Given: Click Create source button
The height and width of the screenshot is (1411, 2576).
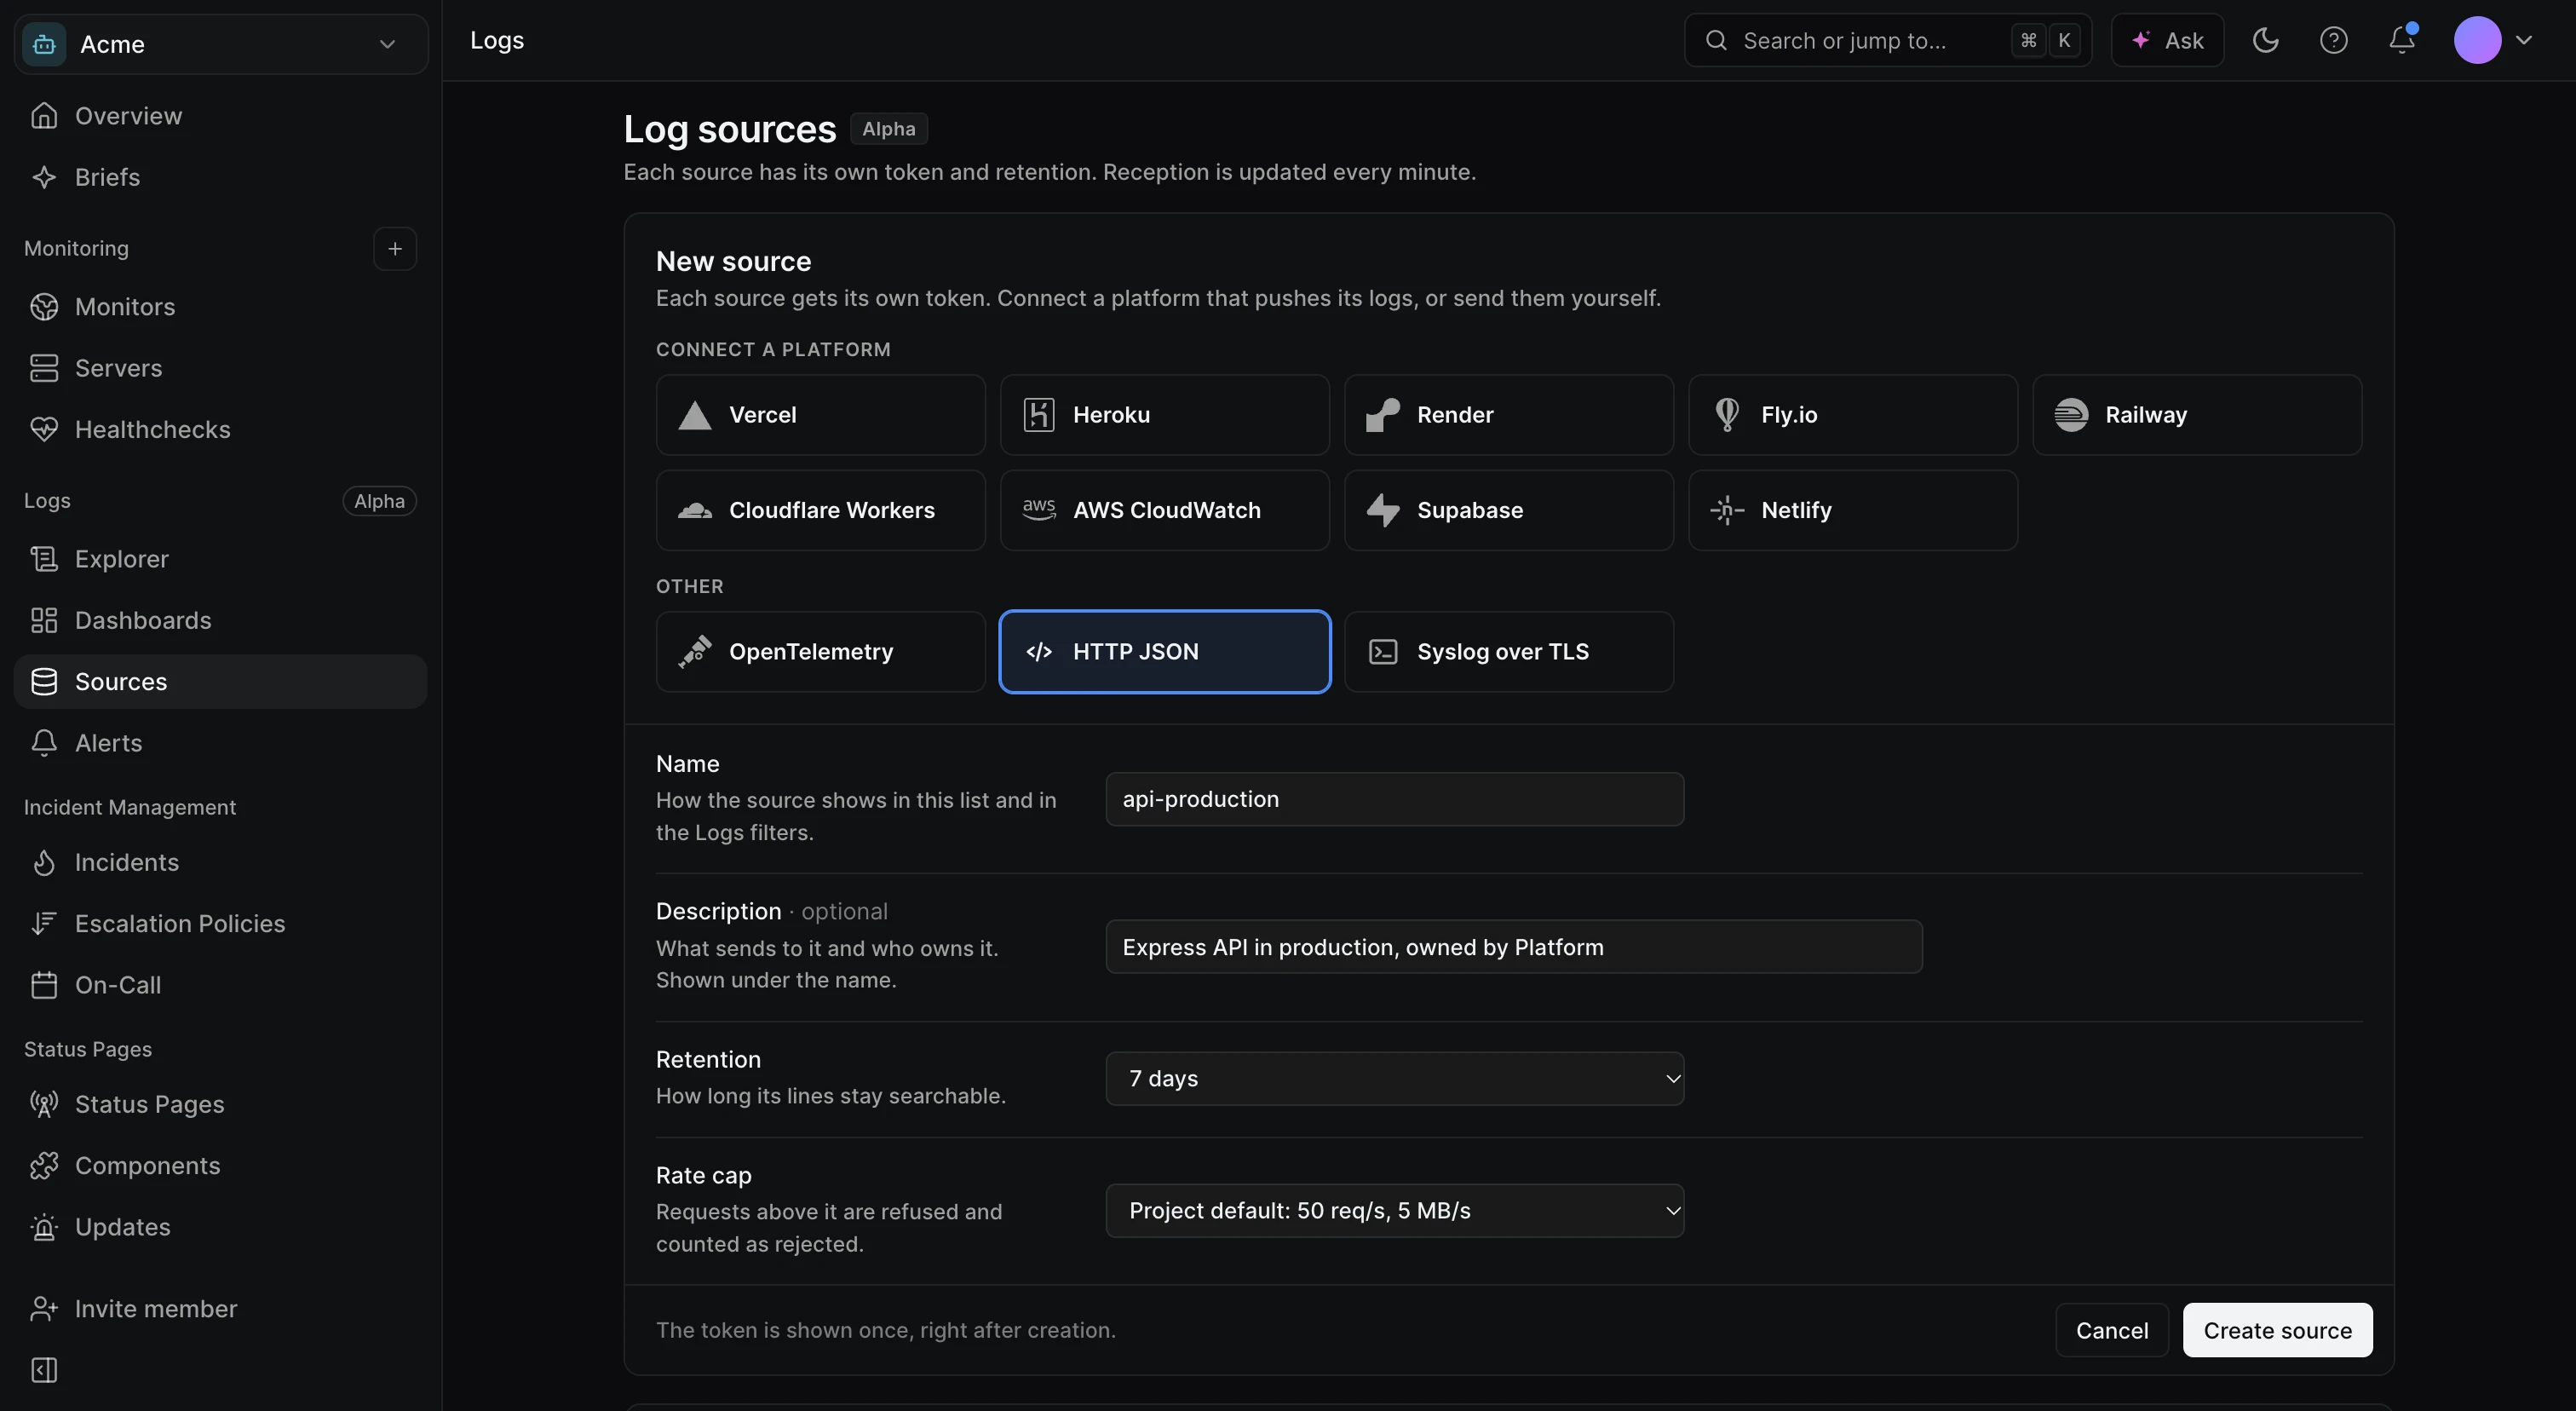Looking at the screenshot, I should 2277,1330.
